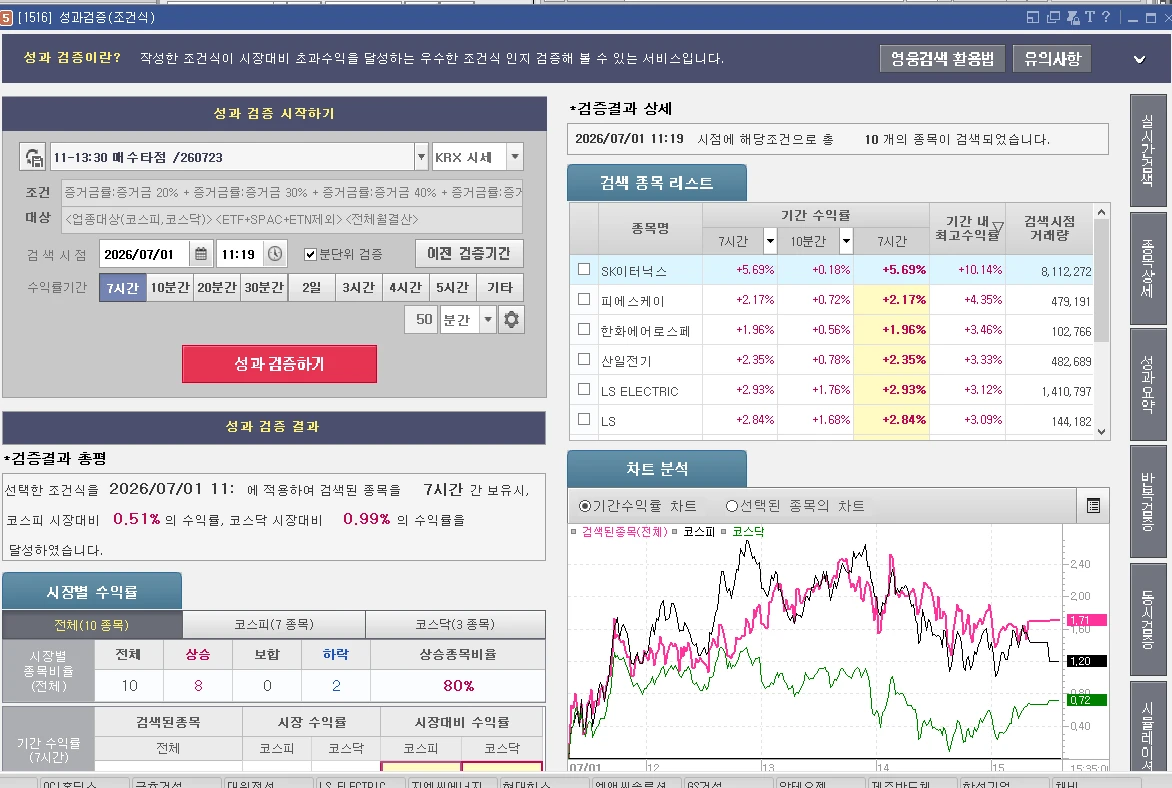Open the 10분간 column dropdown

pyautogui.click(x=845, y=241)
